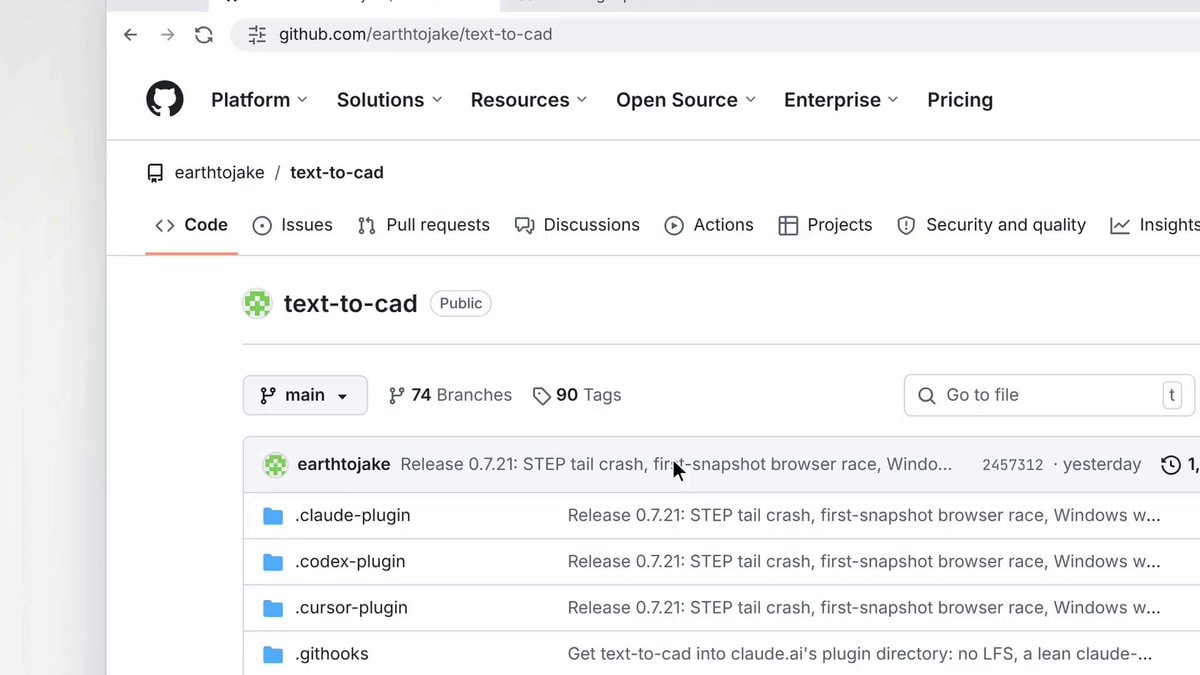Open commit message on .codex-plugin row

(x=864, y=562)
